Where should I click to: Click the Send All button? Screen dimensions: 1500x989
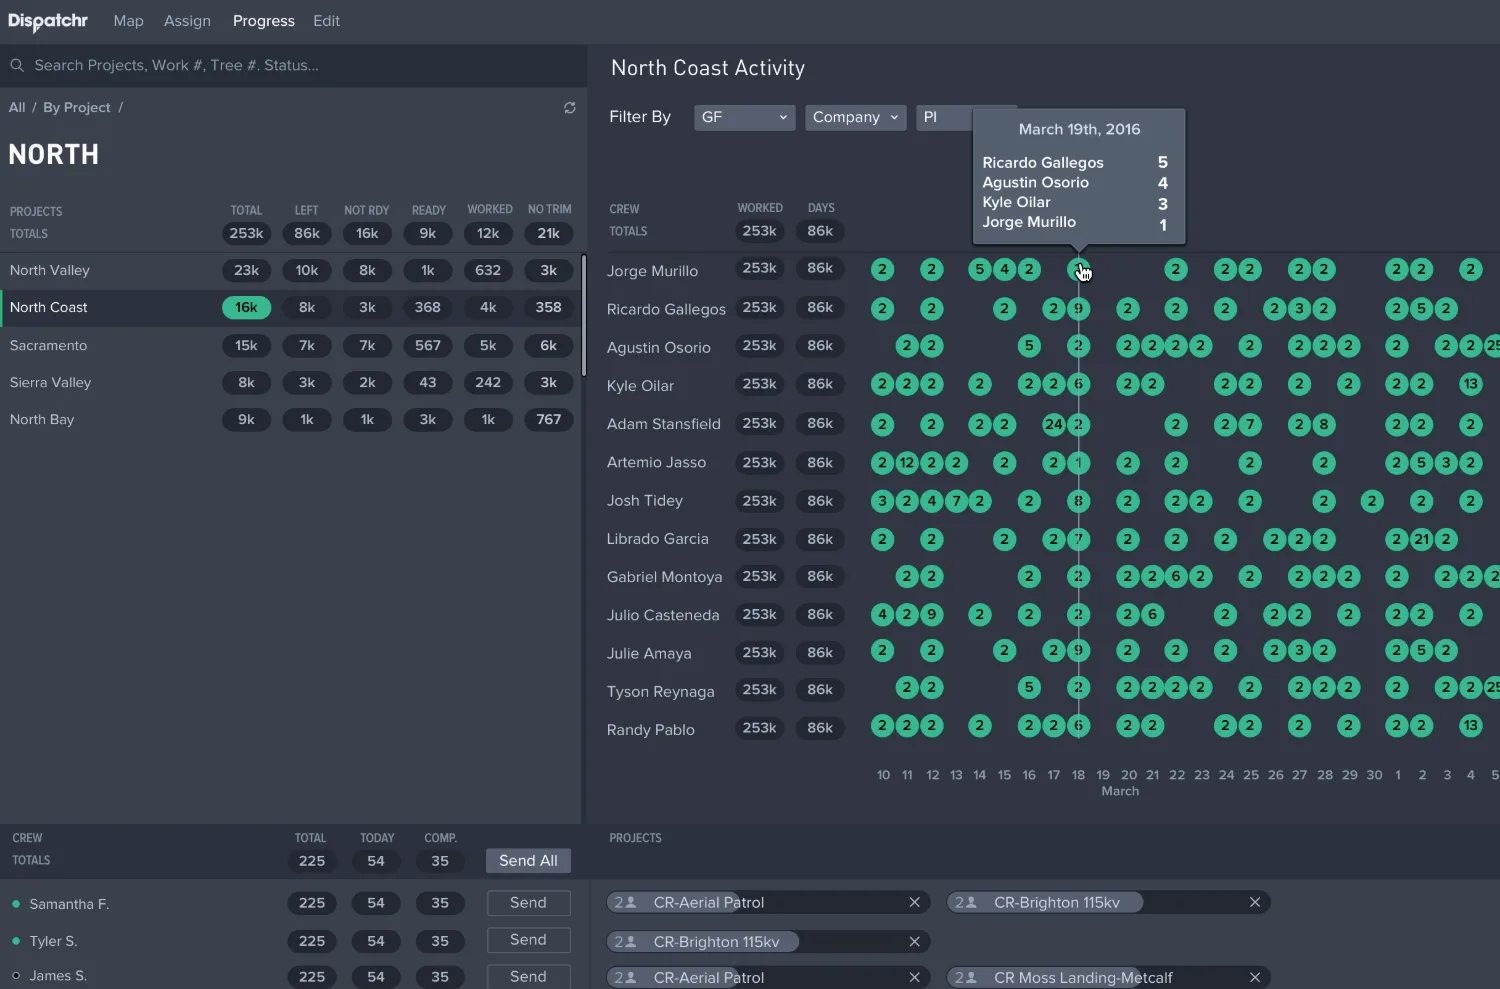528,861
